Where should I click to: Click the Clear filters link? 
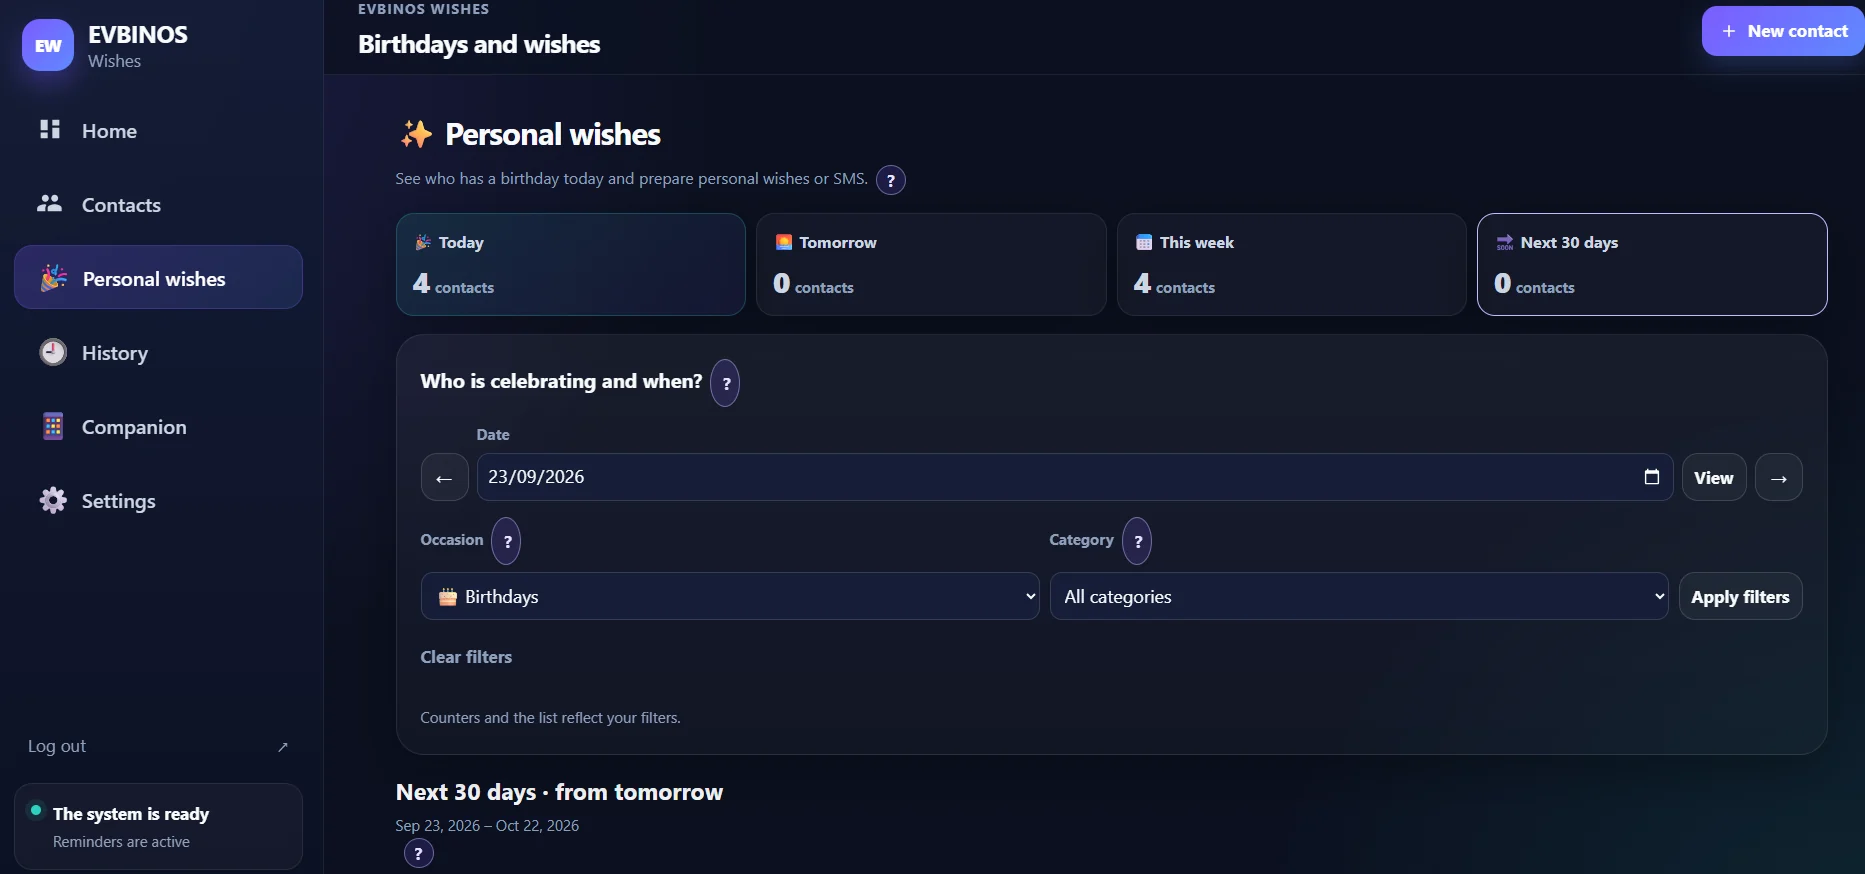pos(466,657)
